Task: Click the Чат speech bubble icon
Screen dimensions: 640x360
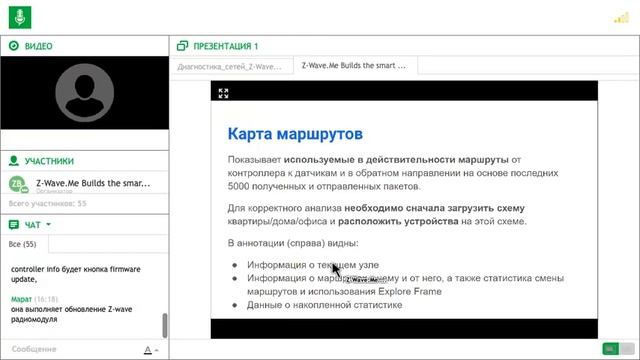Action: click(14, 224)
